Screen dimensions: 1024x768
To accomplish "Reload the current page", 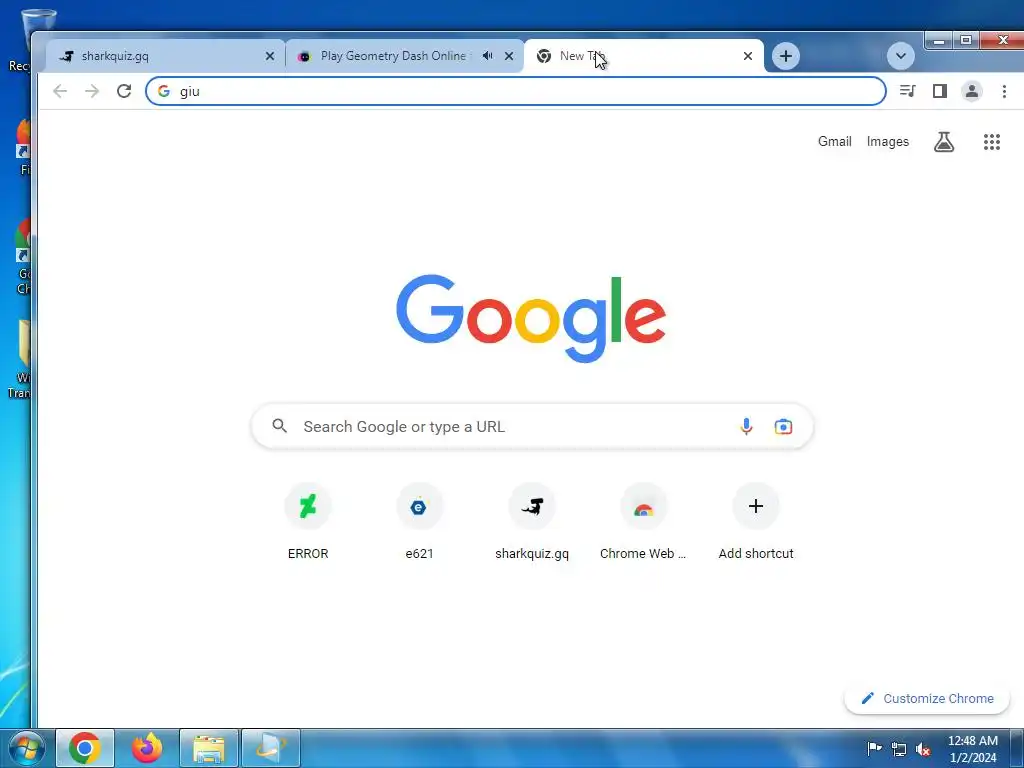I will click(x=124, y=91).
